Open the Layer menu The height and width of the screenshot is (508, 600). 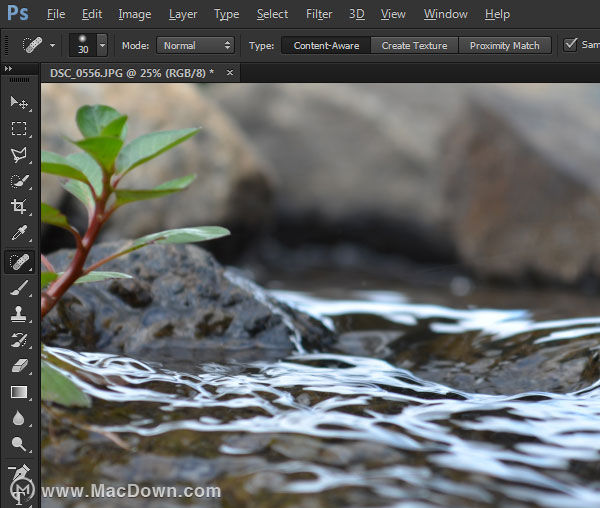[183, 14]
